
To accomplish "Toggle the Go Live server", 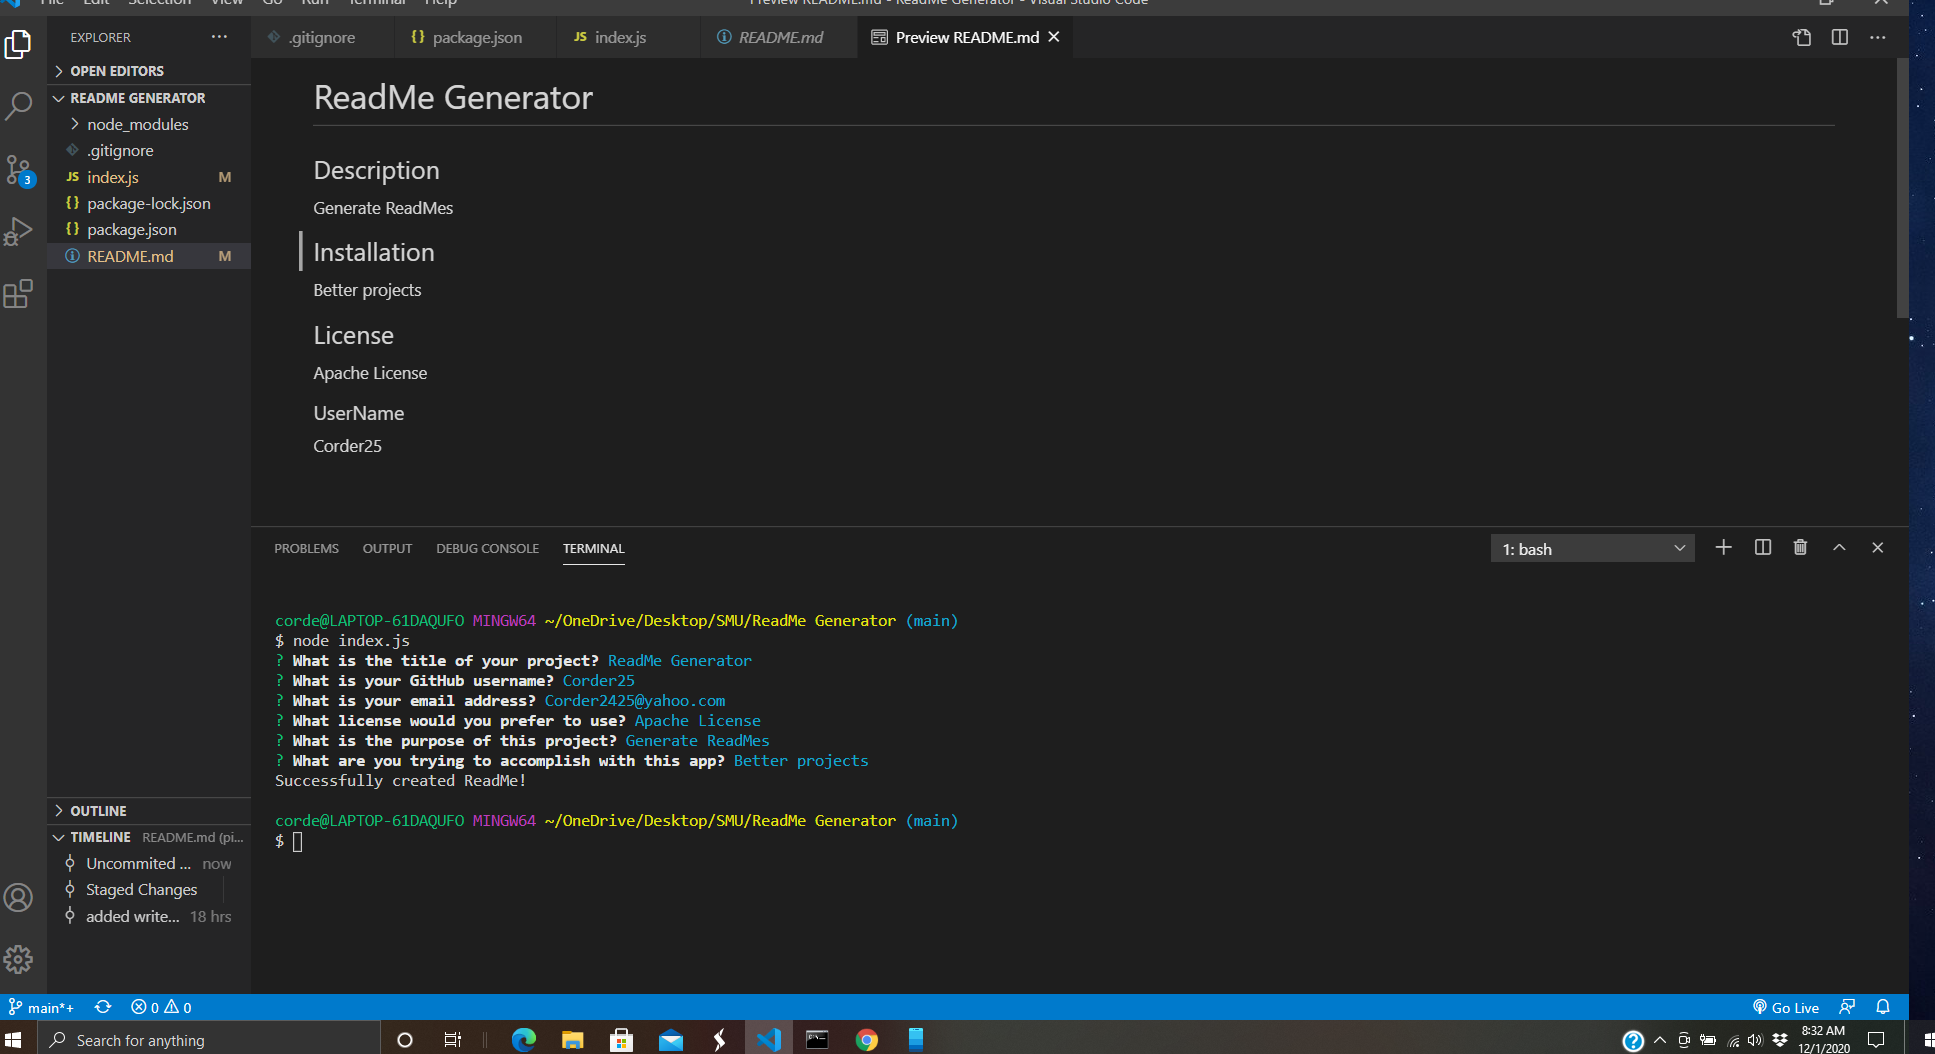I will (x=1786, y=1007).
